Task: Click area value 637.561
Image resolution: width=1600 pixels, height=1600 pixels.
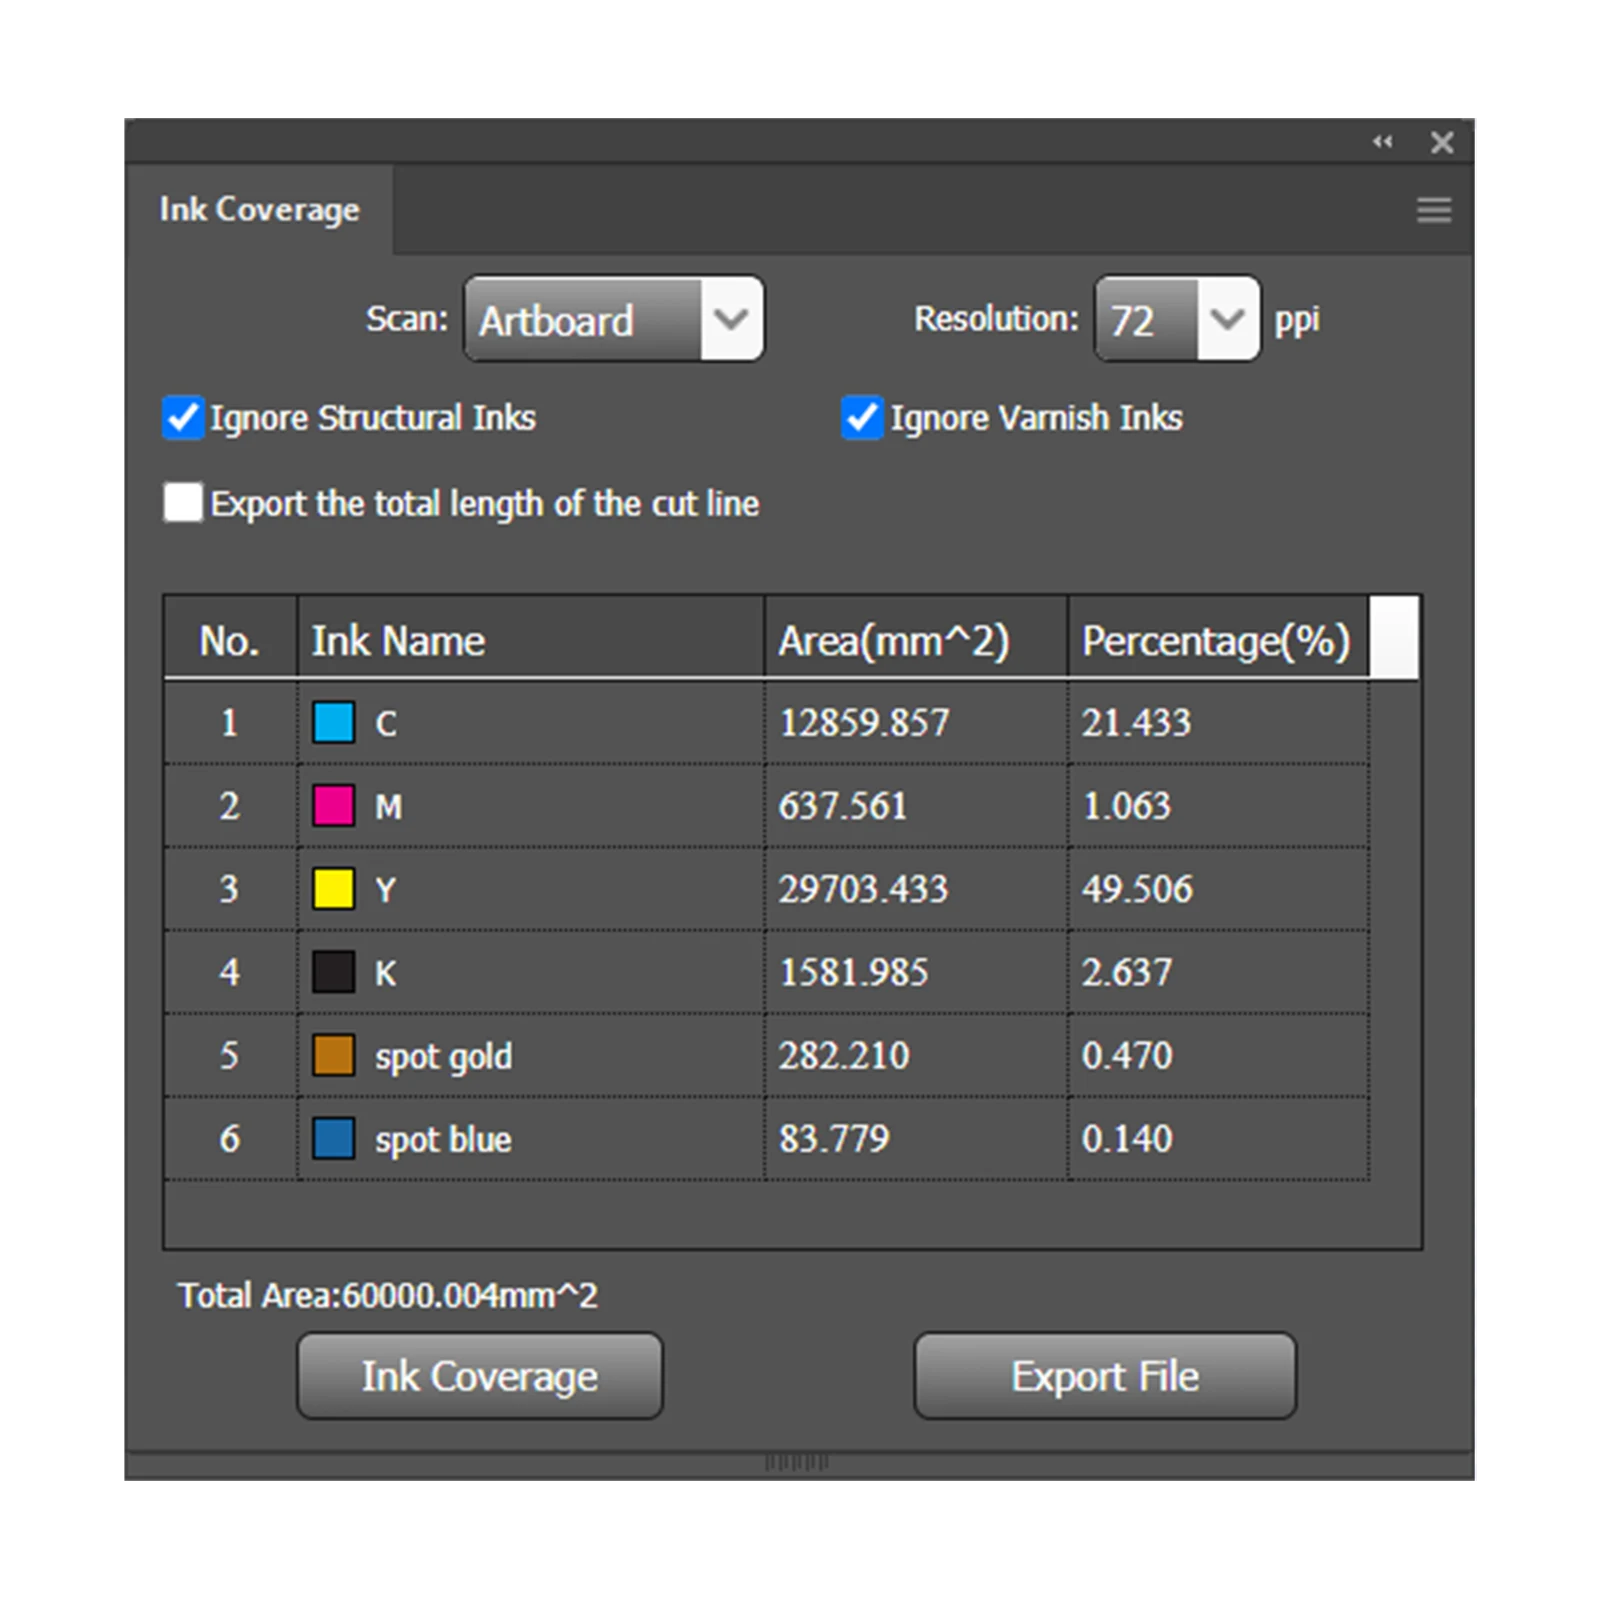Action: tap(843, 806)
